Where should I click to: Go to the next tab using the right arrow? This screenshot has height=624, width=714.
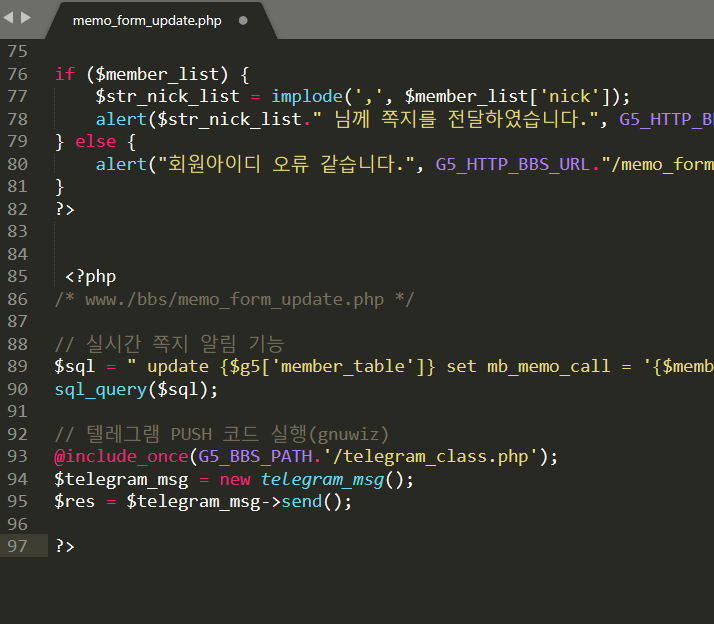pyautogui.click(x=26, y=18)
